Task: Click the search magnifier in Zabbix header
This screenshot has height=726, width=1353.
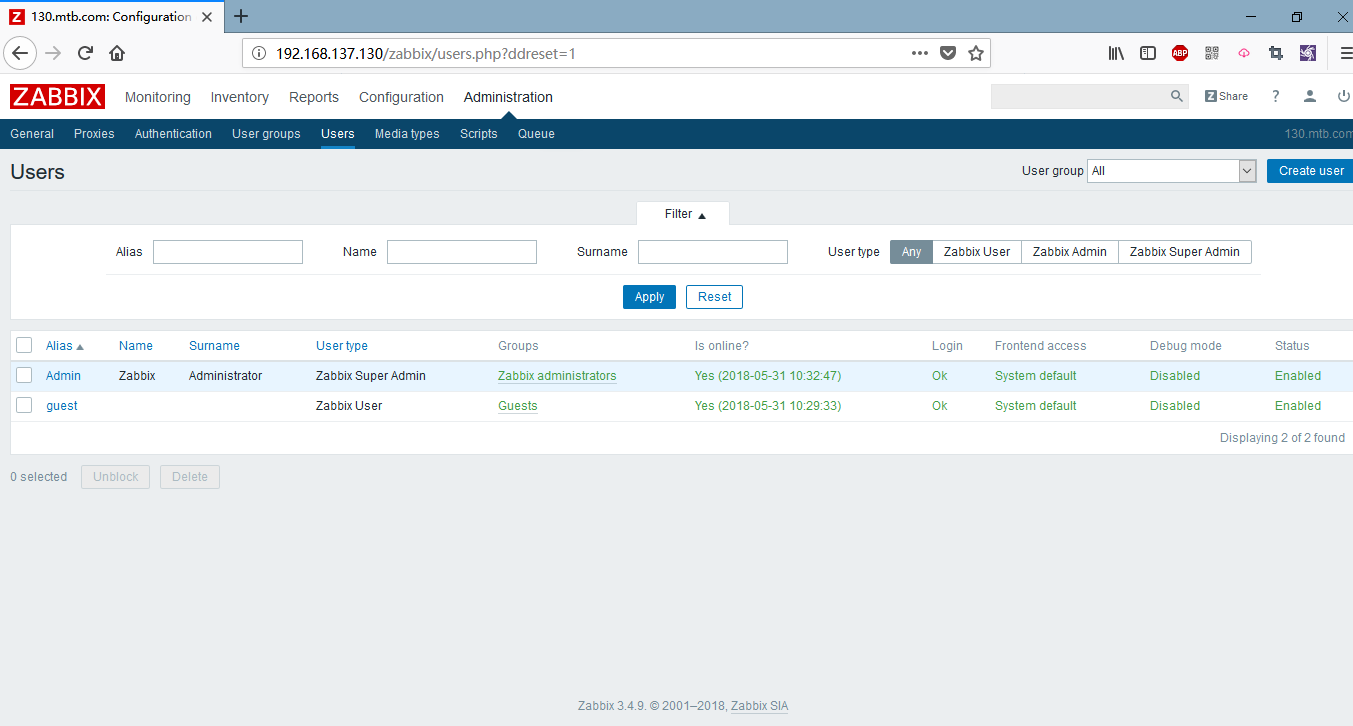Action: tap(1176, 96)
